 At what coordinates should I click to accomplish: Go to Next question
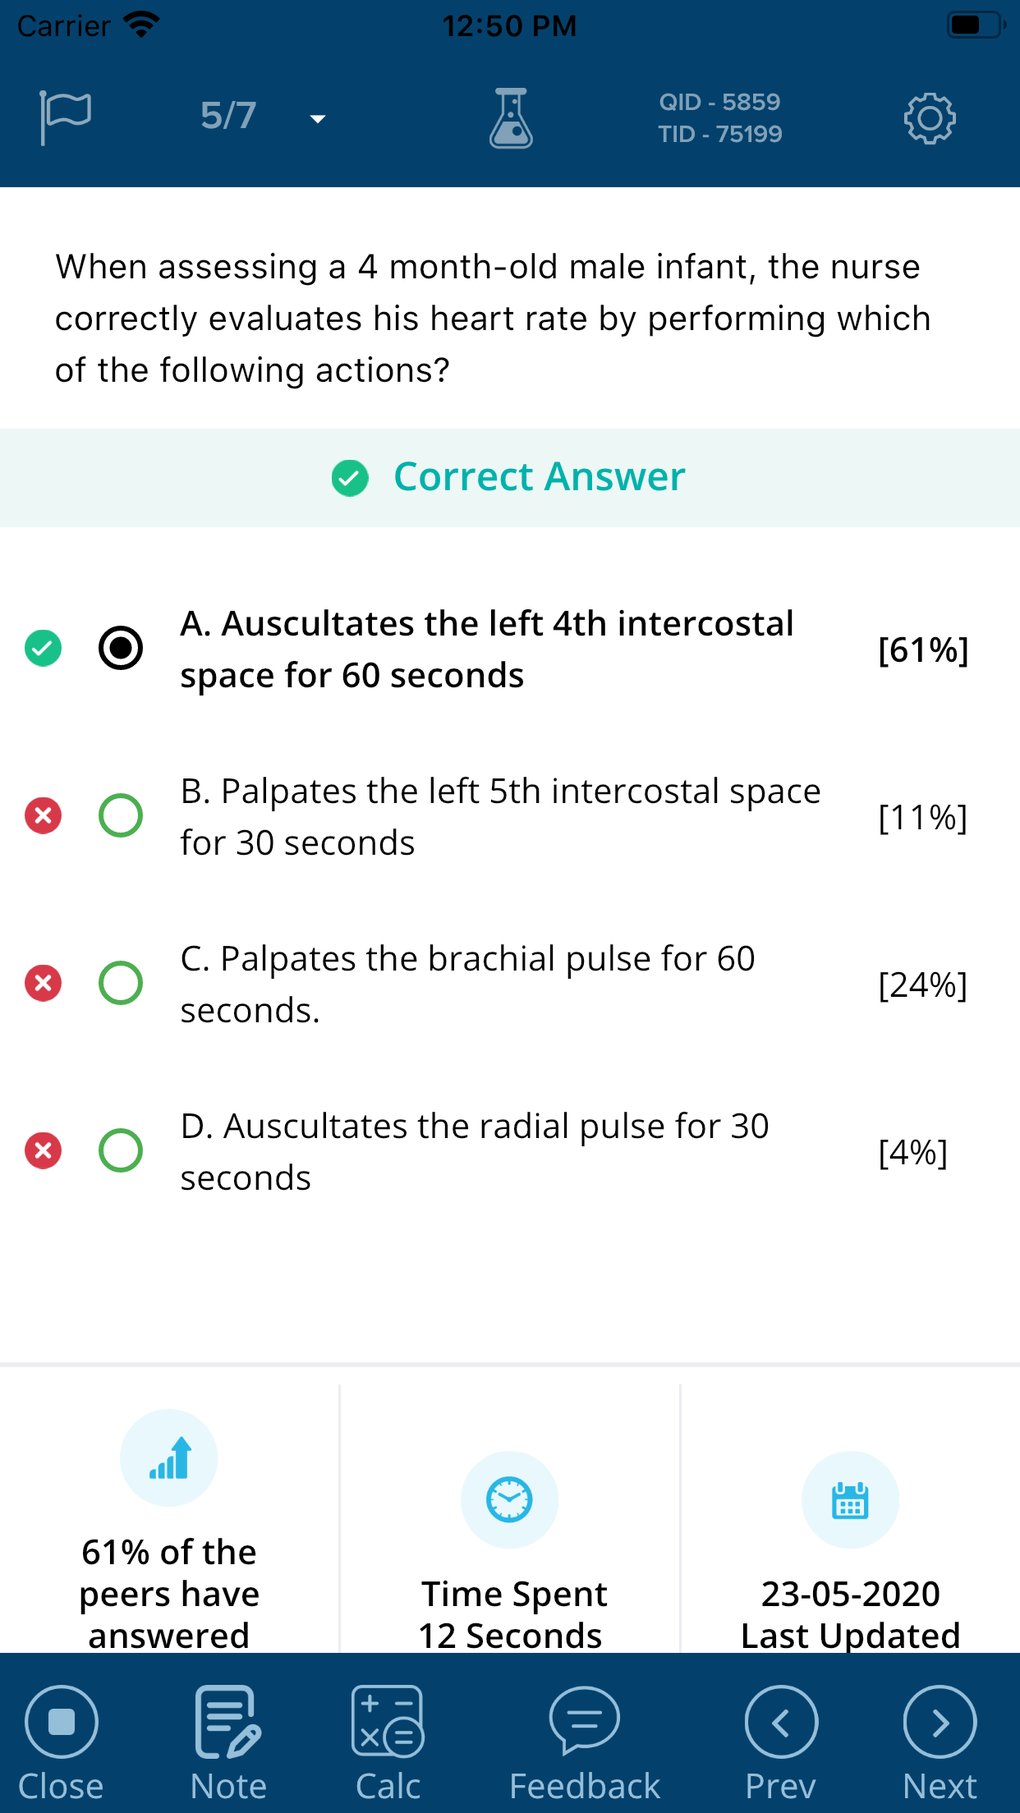939,1741
